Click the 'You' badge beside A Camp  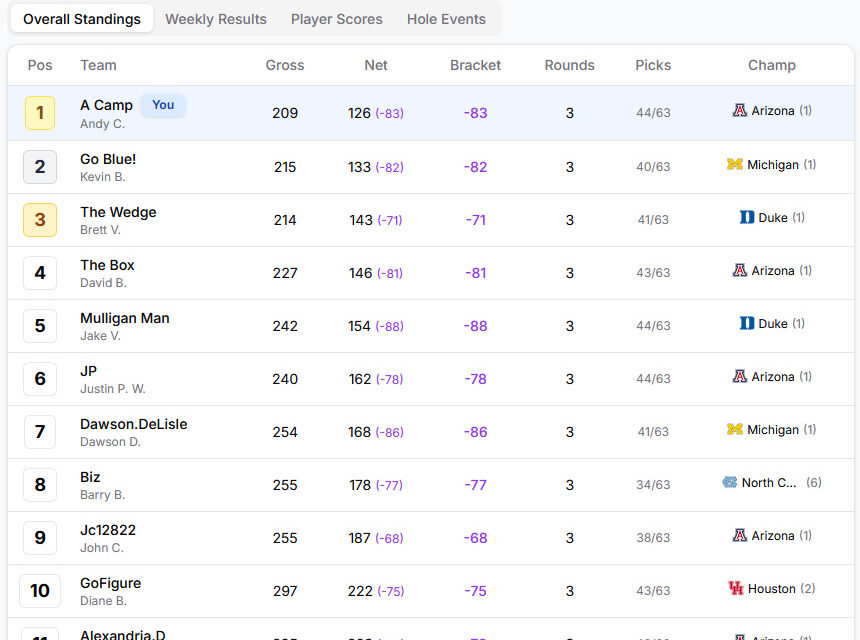(x=163, y=105)
